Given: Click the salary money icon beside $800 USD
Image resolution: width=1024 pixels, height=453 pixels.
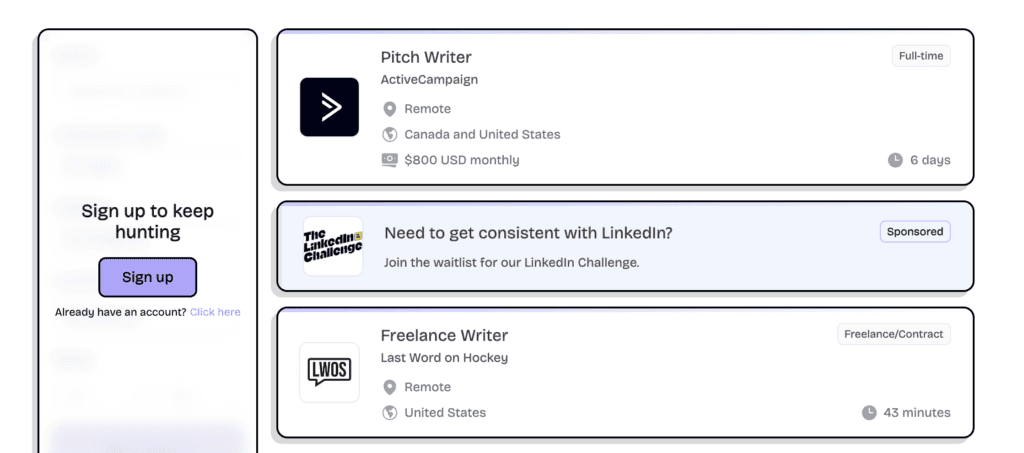Looking at the screenshot, I should pos(390,160).
